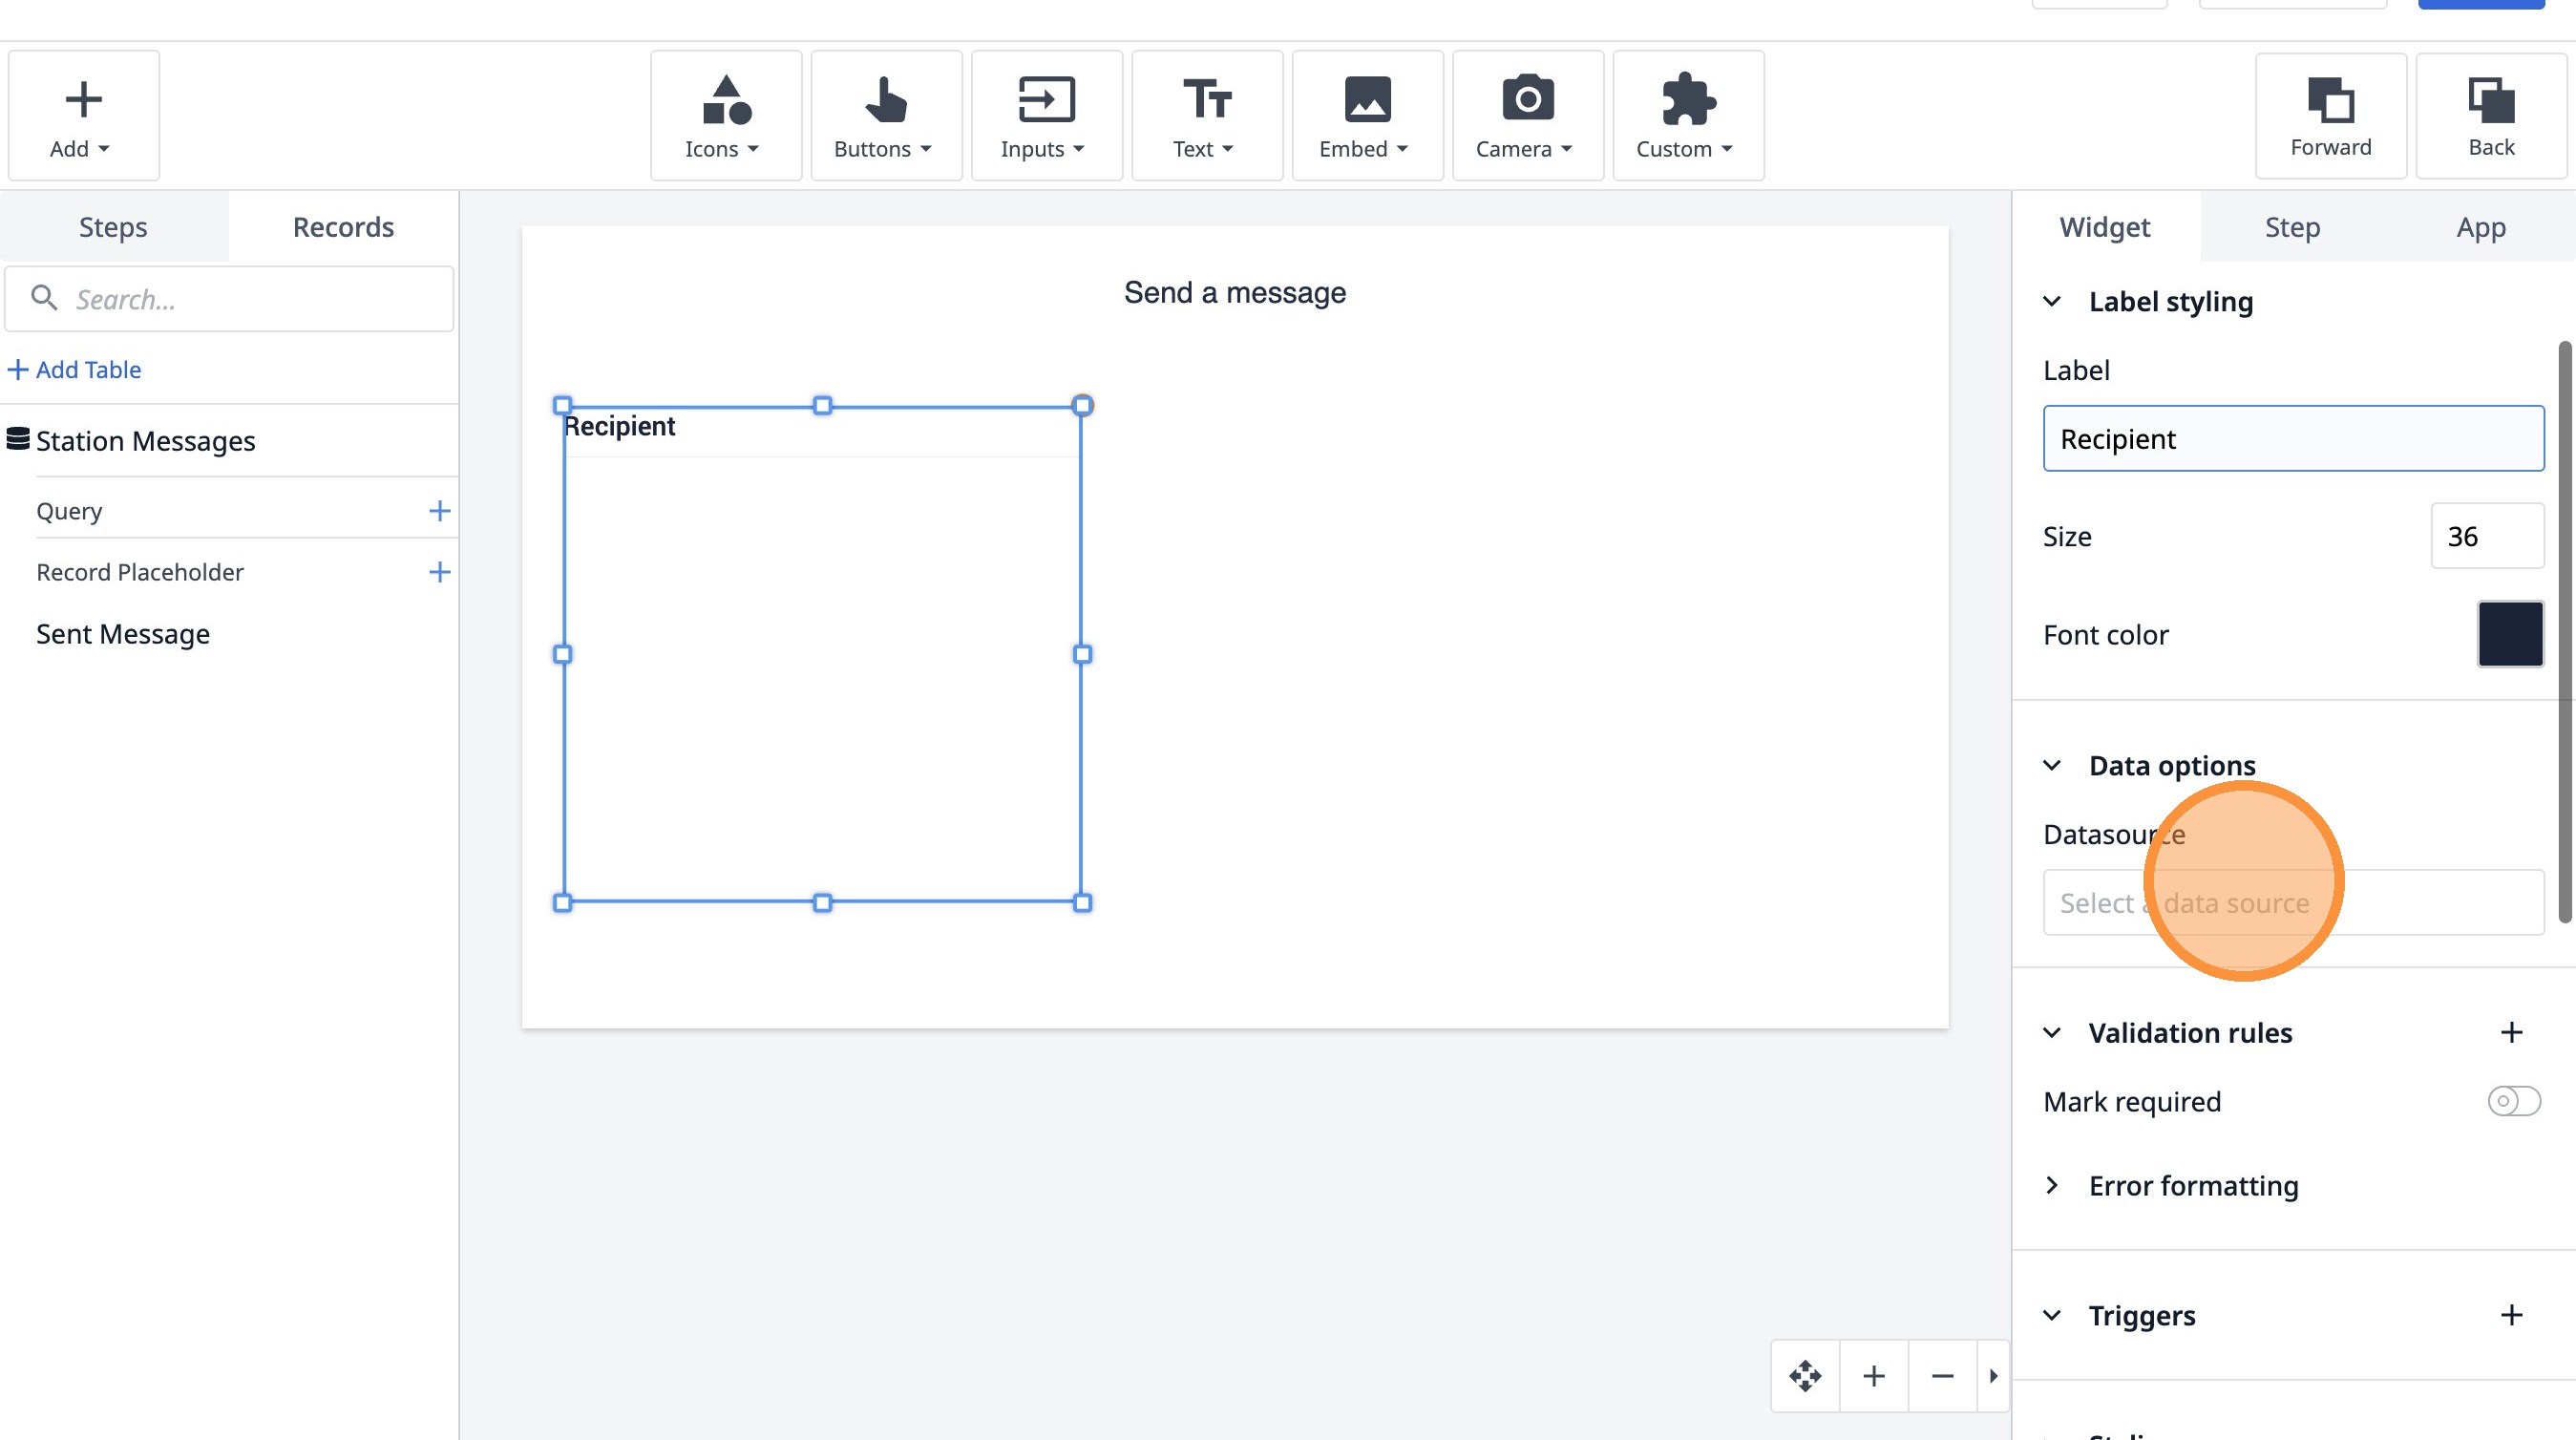Add a new trigger with plus button
This screenshot has width=2576, height=1440.
(x=2511, y=1314)
